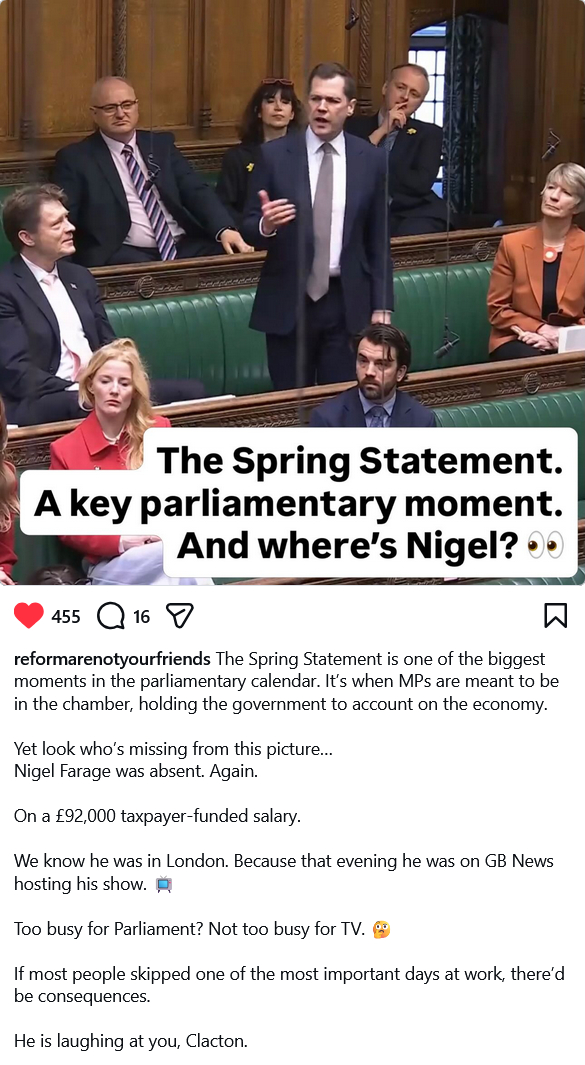Unlike the post with the red heart
The height and width of the screenshot is (1065, 585).
pyautogui.click(x=29, y=616)
